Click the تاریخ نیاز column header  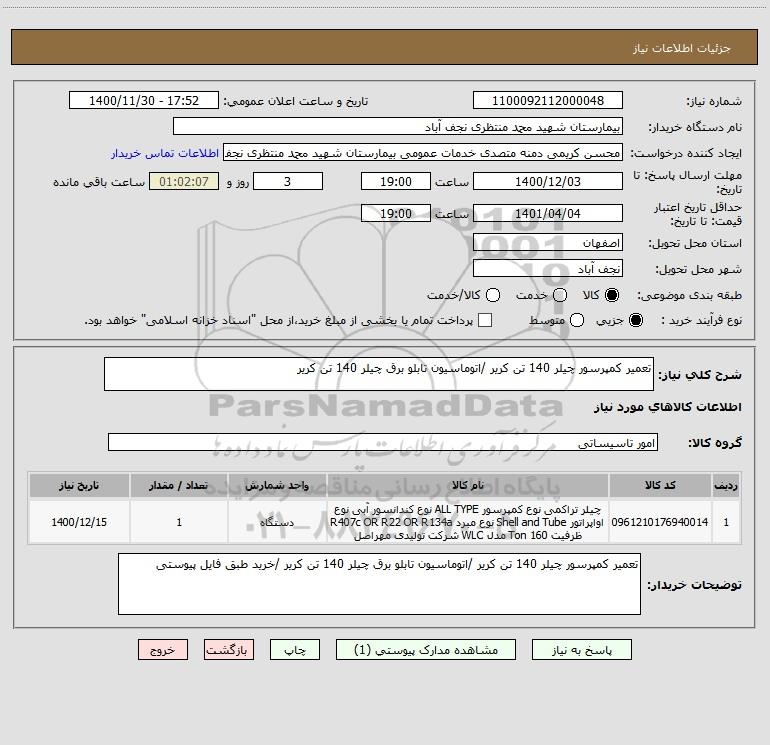[79, 486]
